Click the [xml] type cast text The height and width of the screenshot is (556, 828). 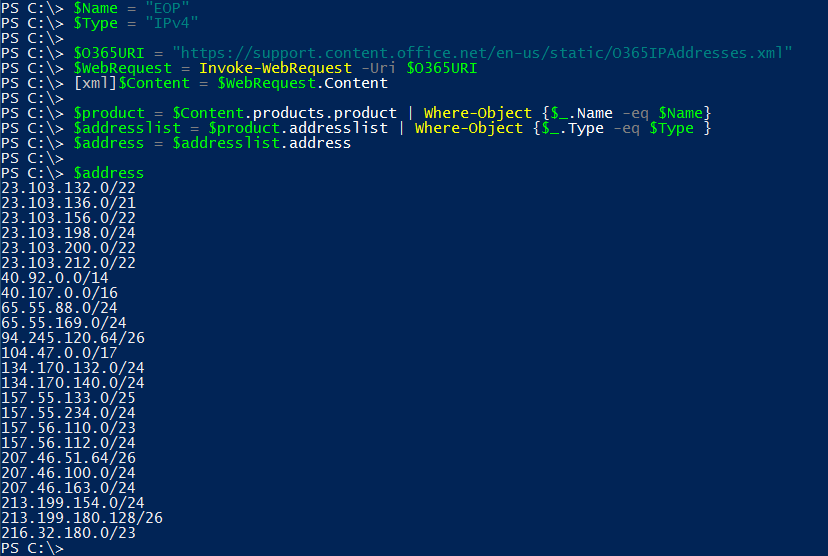click(x=97, y=83)
